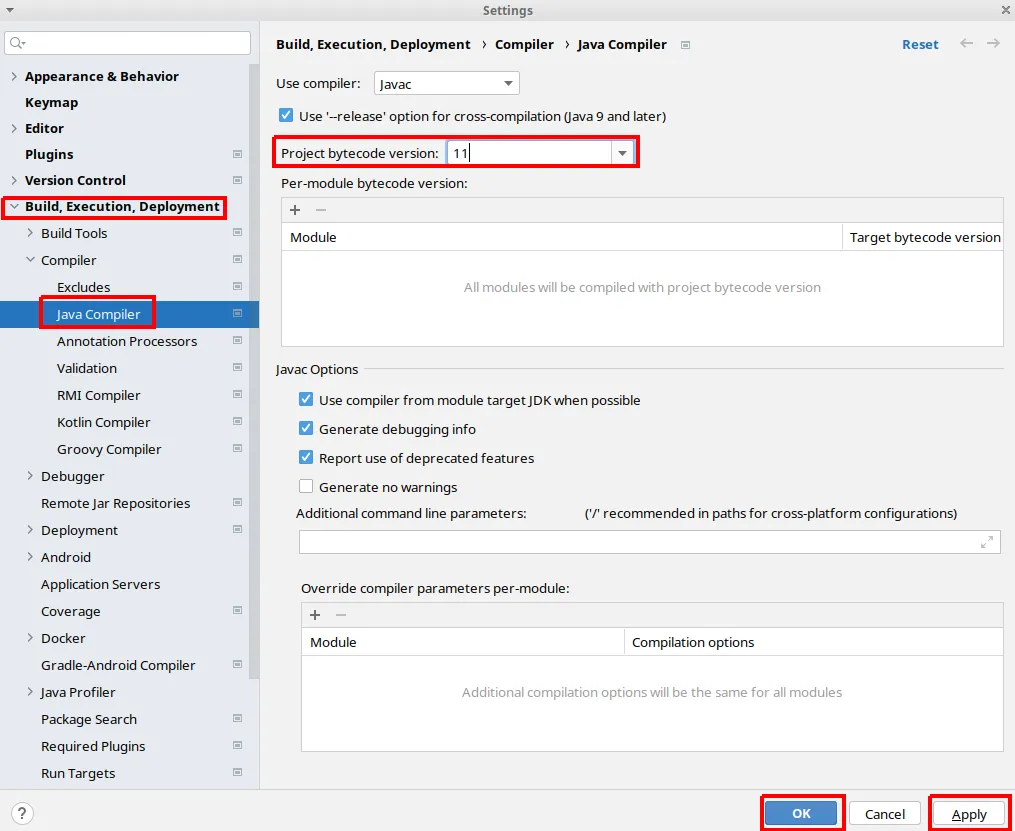This screenshot has width=1015, height=831.
Task: Click the project icon beside Kotlin Compiler
Action: point(238,422)
